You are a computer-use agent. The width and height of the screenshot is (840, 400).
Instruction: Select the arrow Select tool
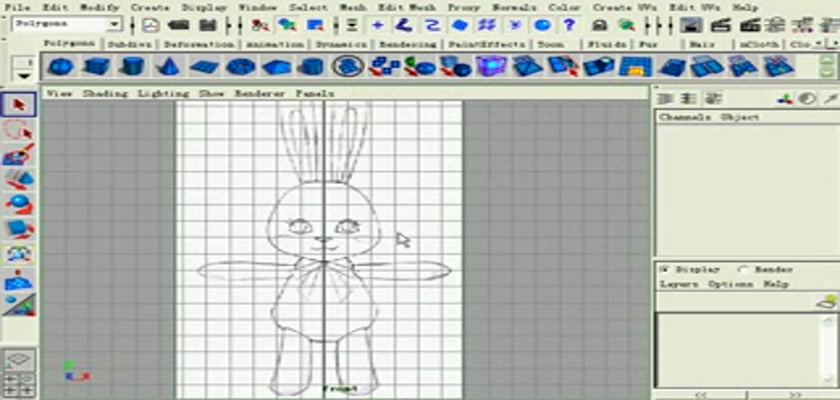click(x=18, y=104)
